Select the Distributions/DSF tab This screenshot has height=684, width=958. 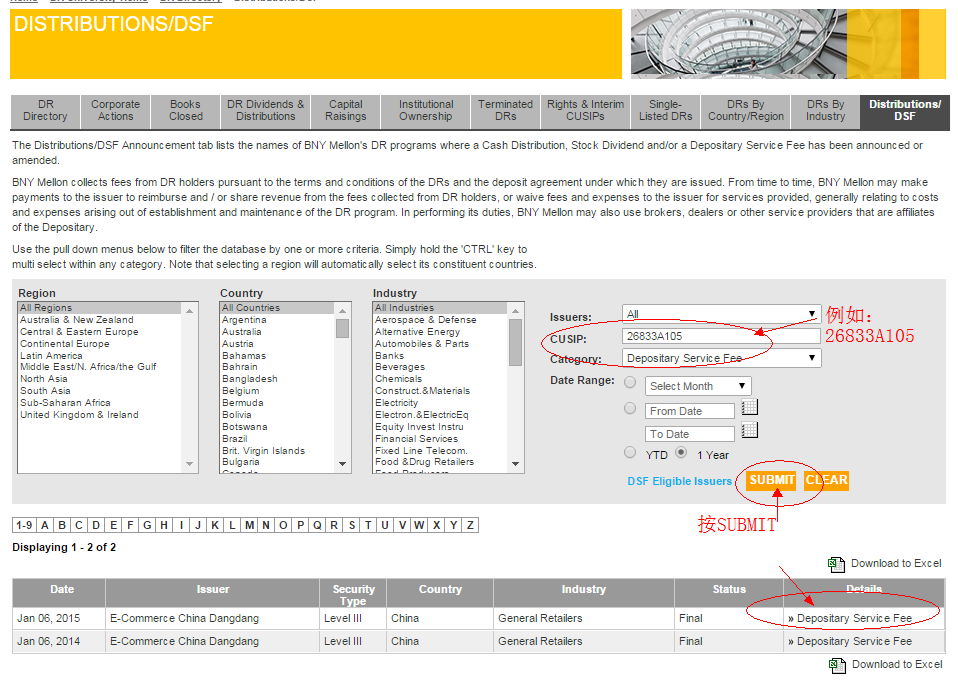905,111
